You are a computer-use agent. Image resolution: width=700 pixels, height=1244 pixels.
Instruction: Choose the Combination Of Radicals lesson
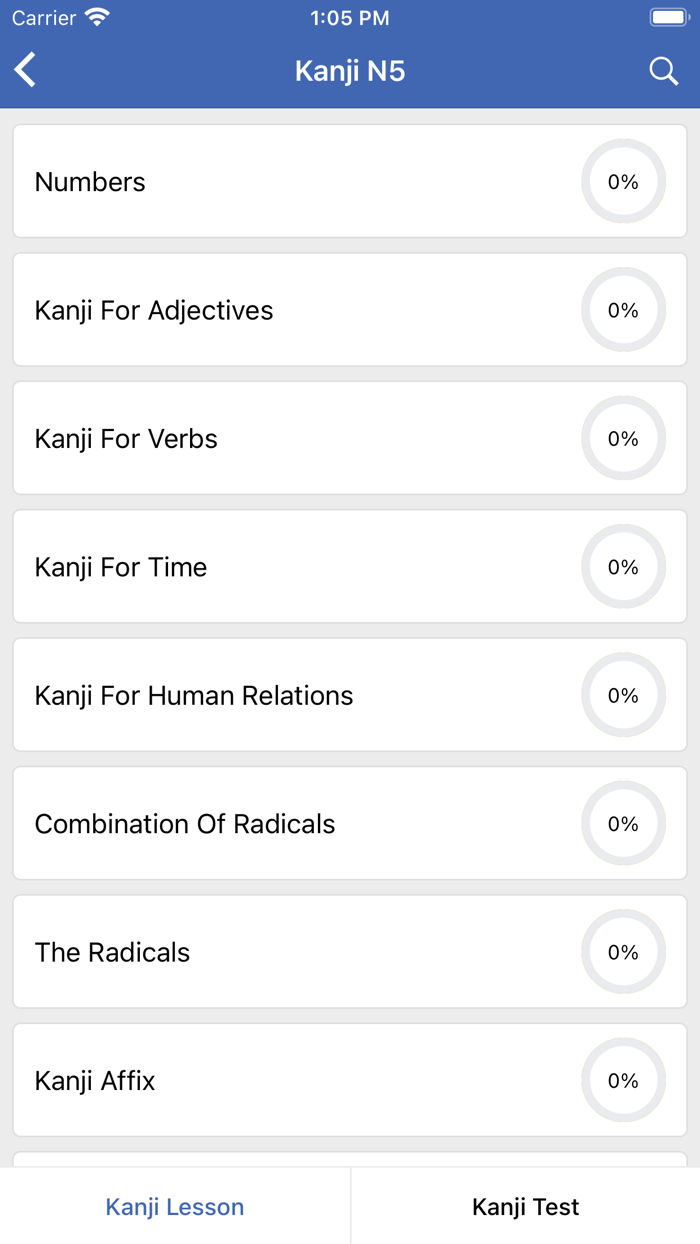pyautogui.click(x=185, y=824)
